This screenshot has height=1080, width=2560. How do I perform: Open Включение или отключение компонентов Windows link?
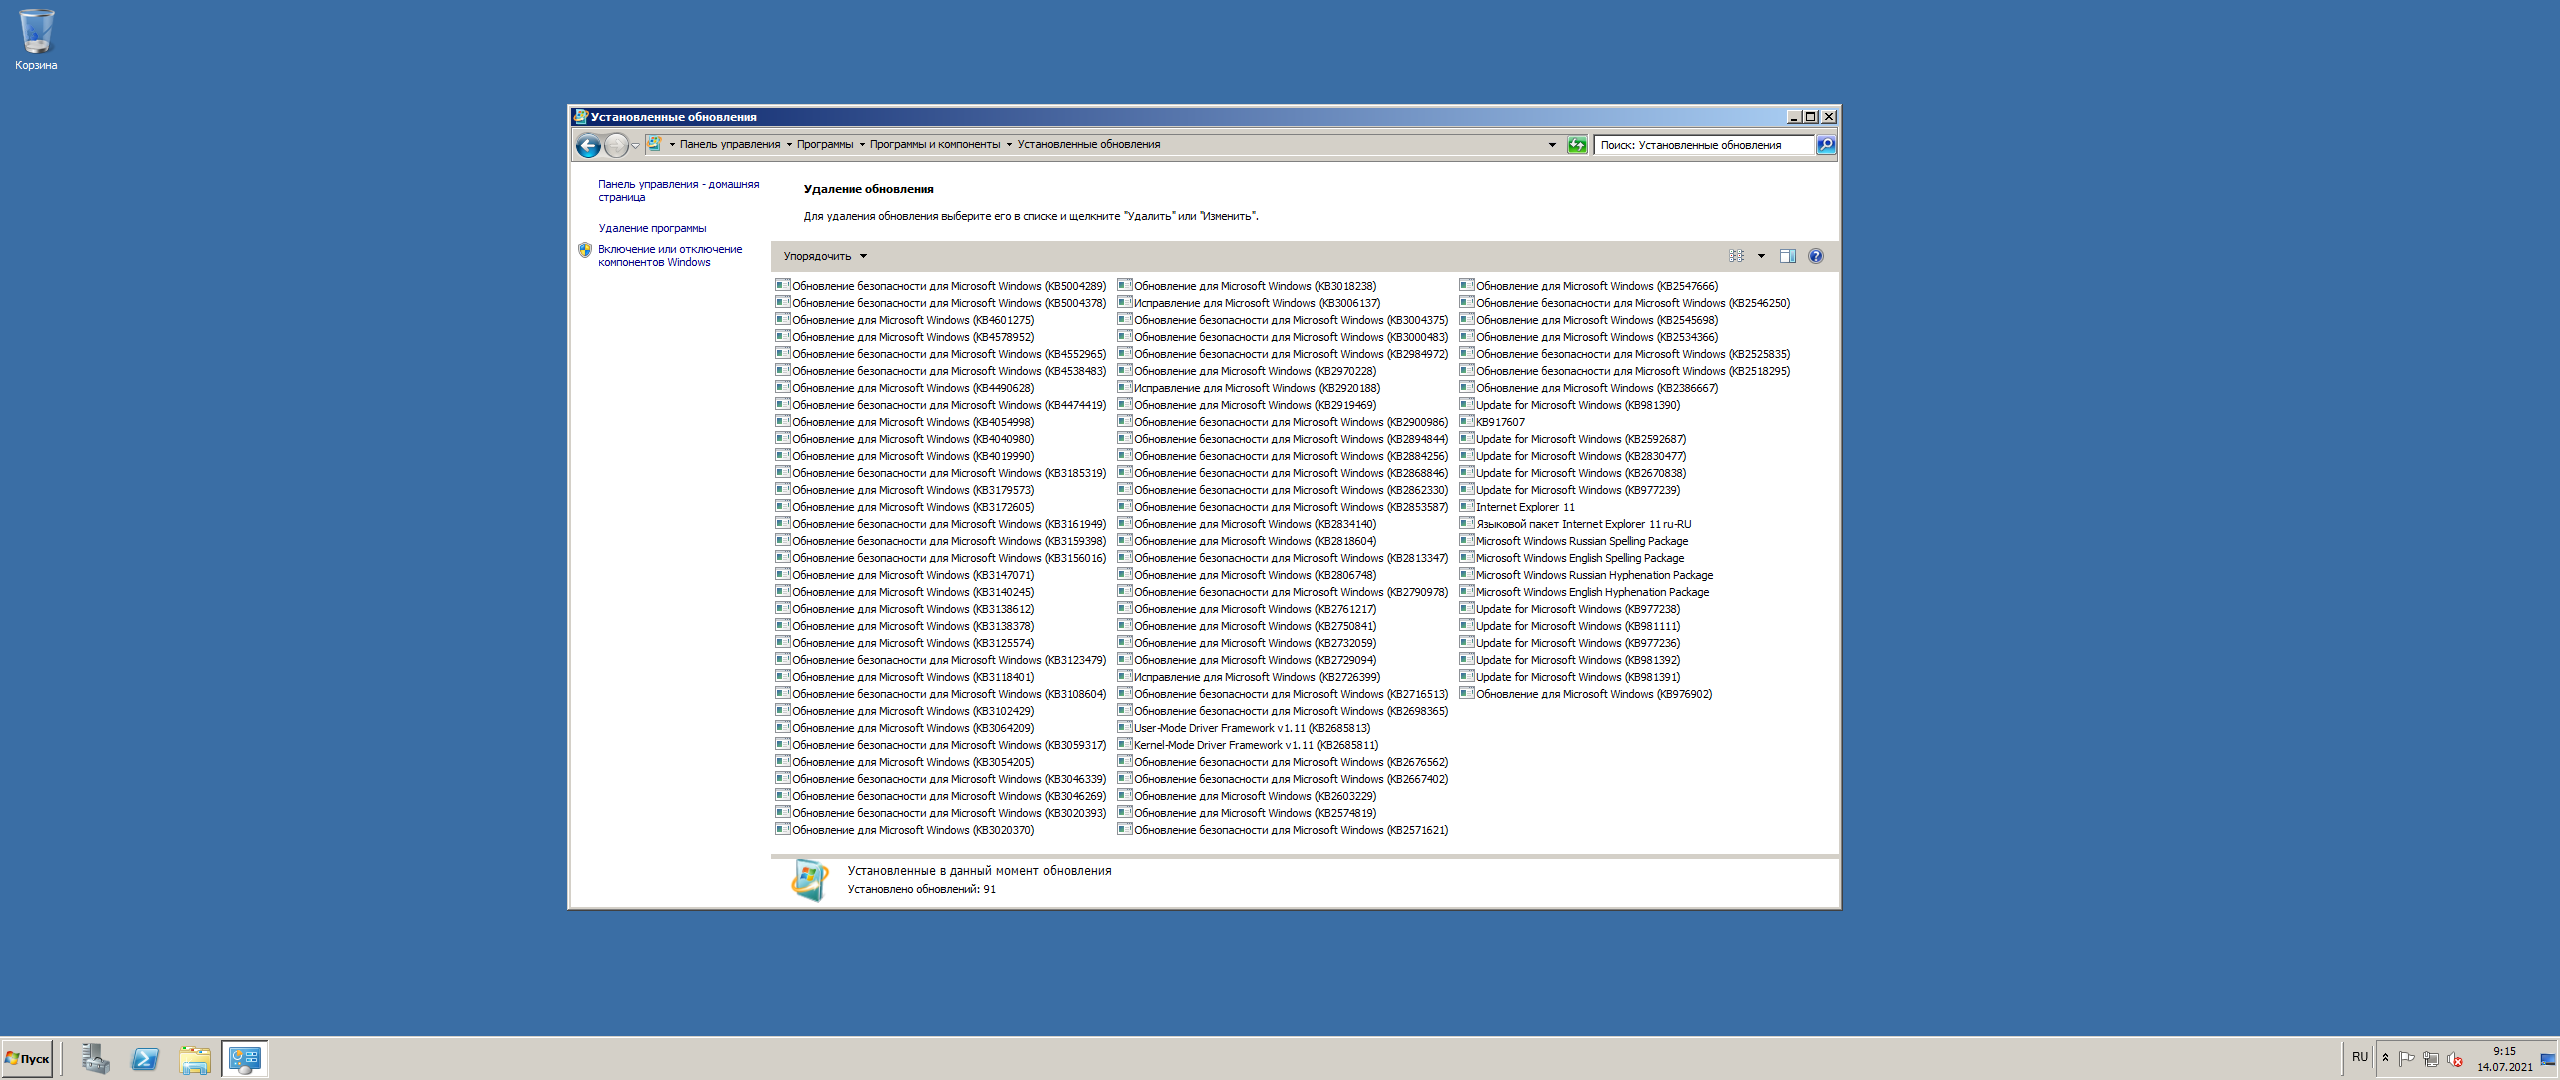click(670, 256)
